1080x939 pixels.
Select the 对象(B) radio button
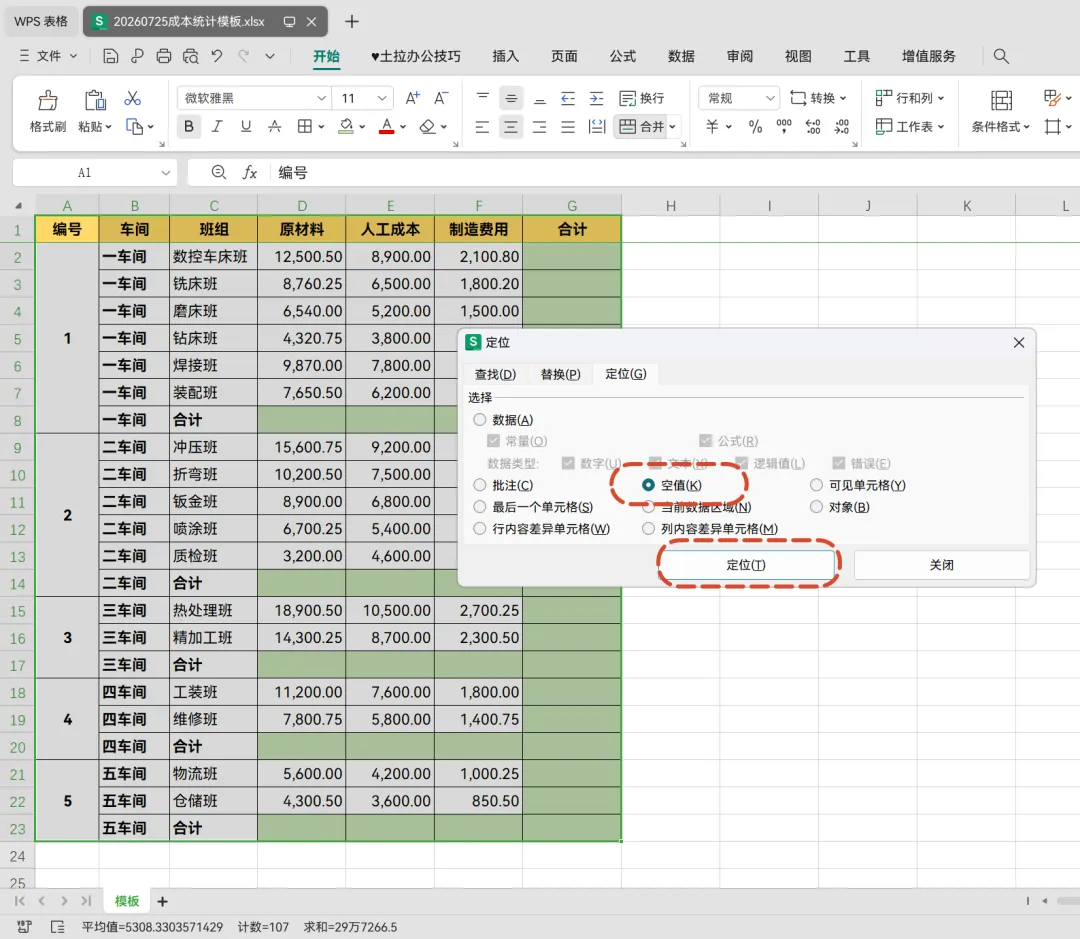(816, 507)
